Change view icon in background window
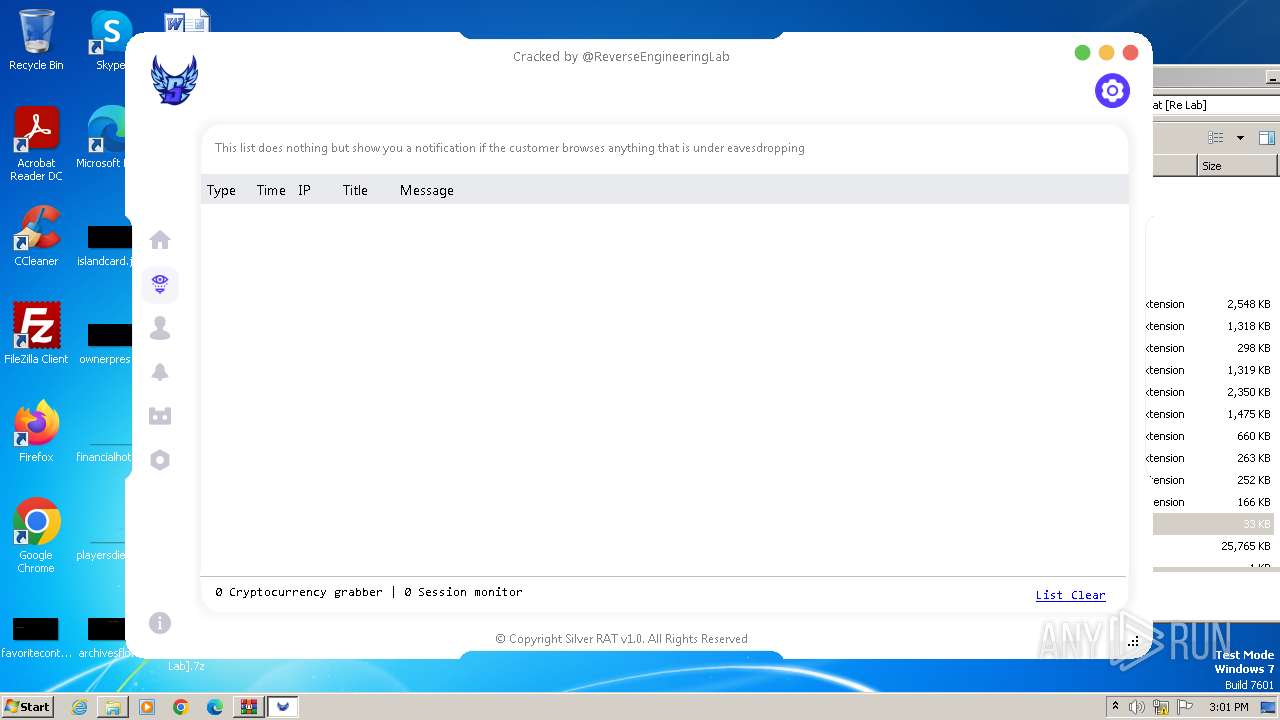 coord(1216,138)
